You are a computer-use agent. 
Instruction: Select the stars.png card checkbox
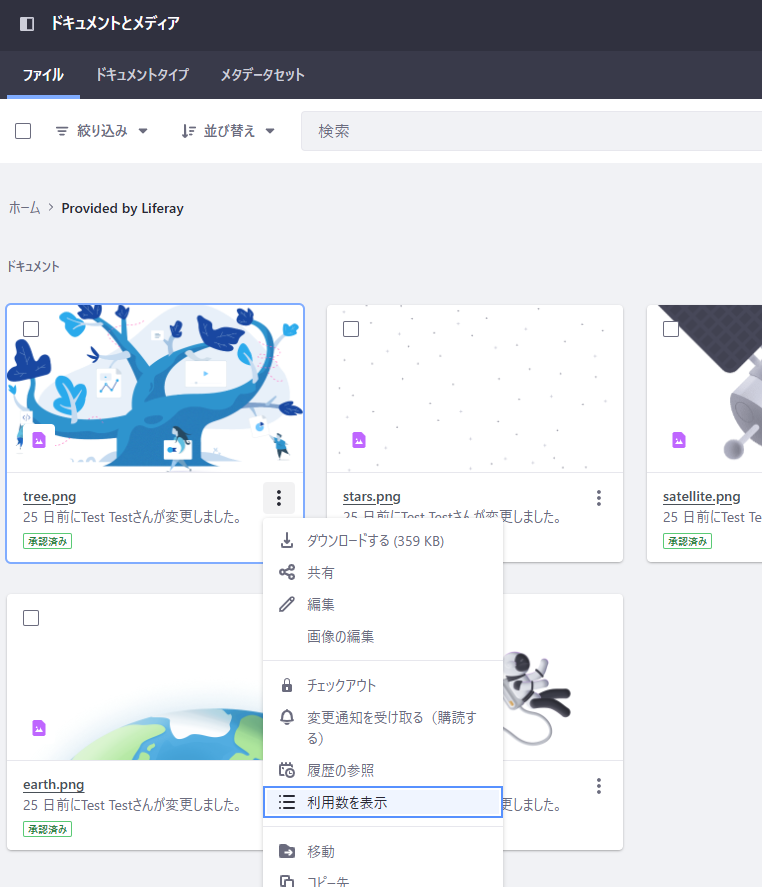351,329
